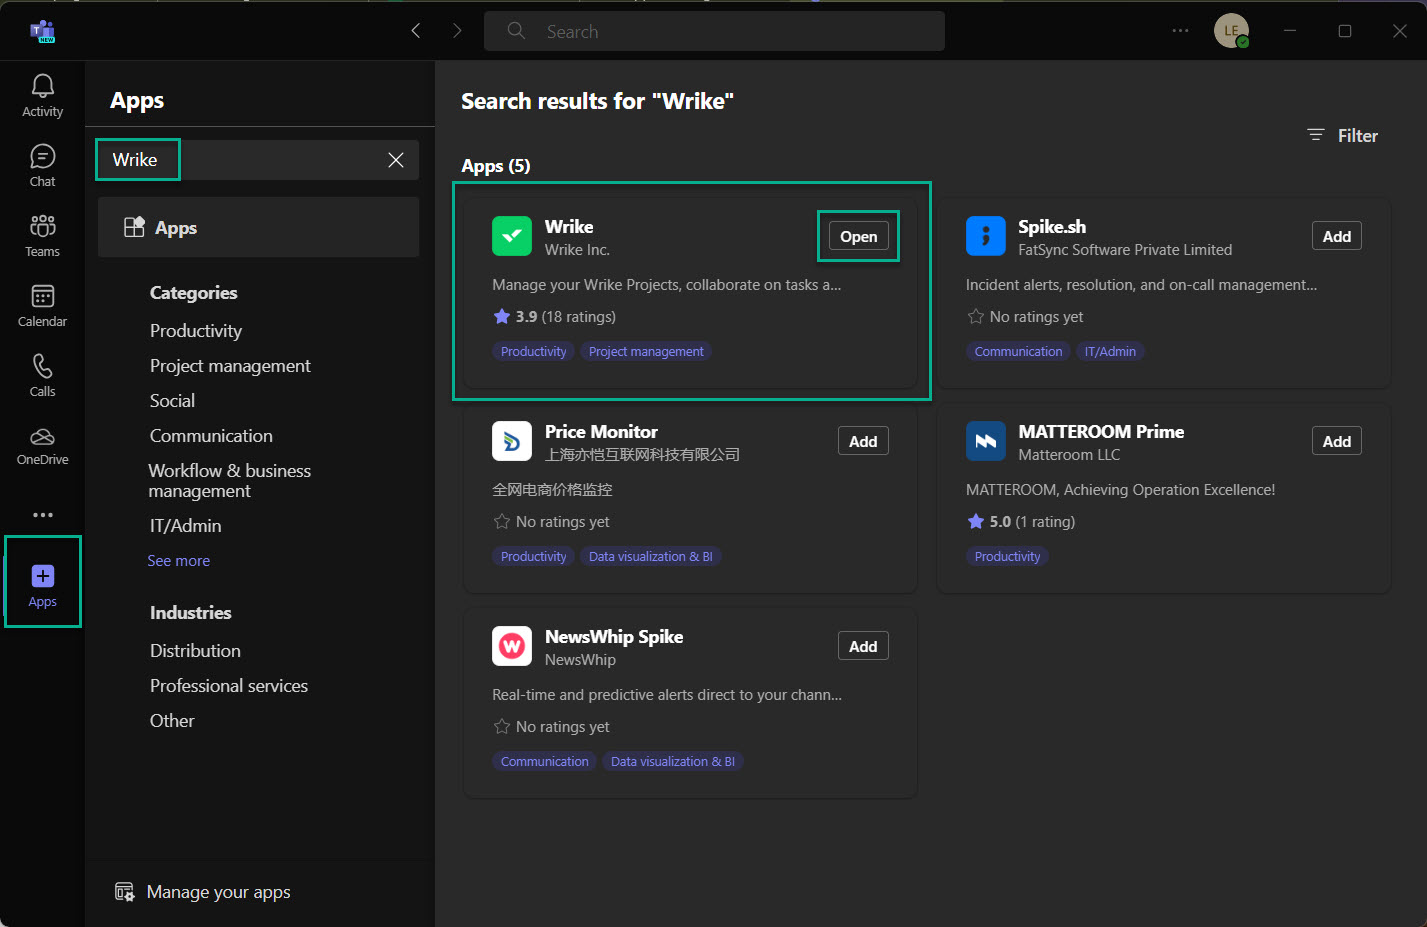This screenshot has width=1427, height=927.
Task: Click the top Search field
Action: pos(714,32)
